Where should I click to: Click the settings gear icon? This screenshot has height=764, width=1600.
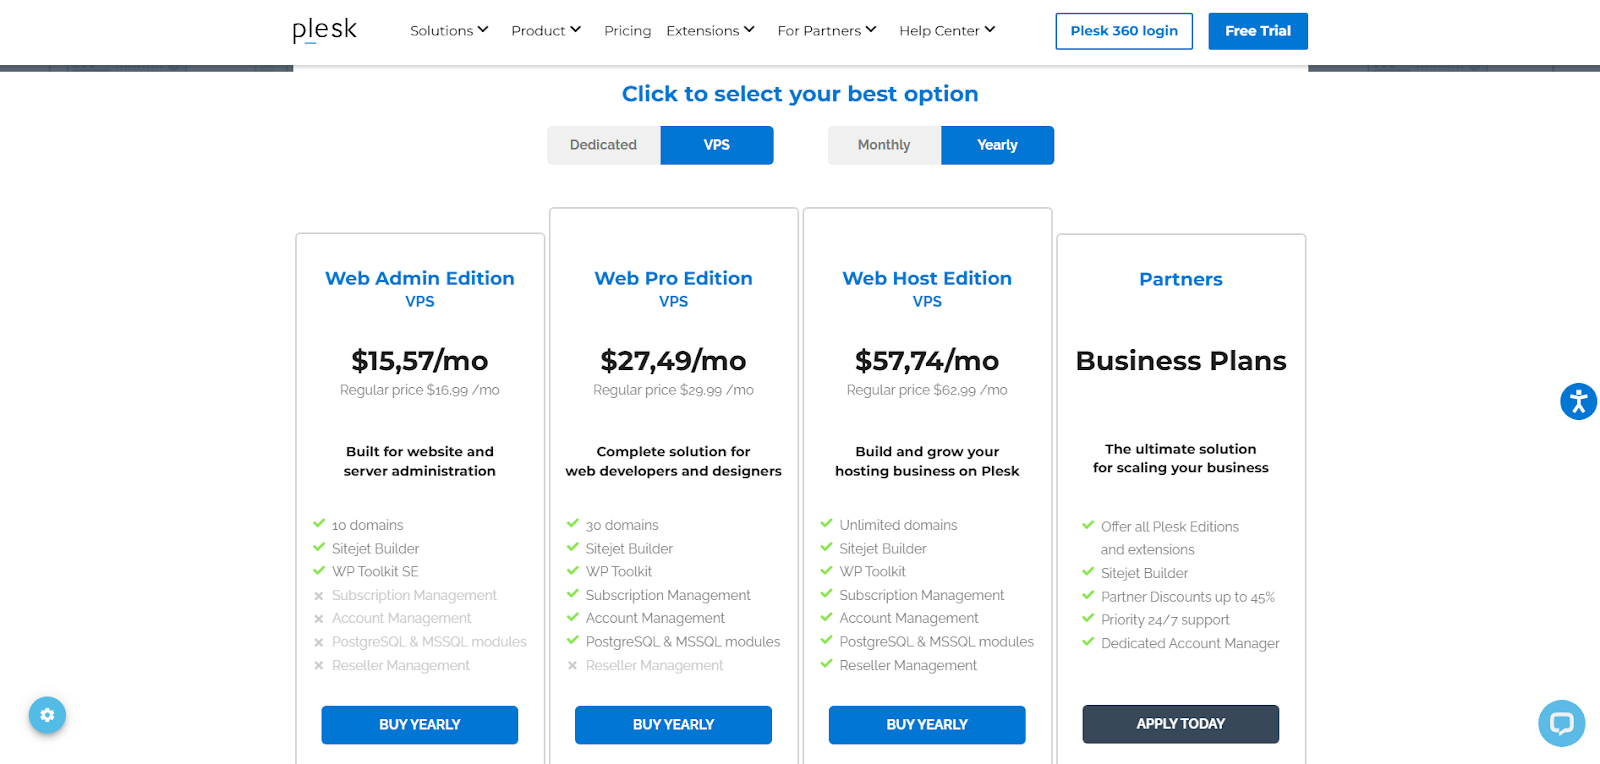(47, 715)
